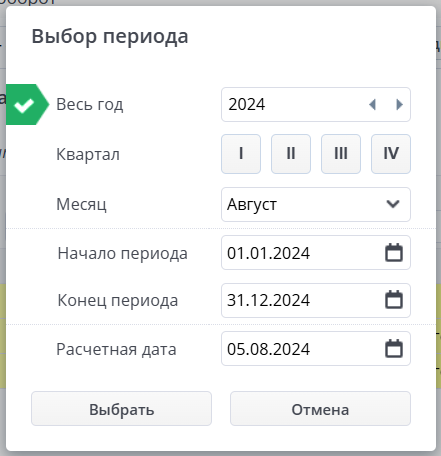
Task: Choose quarter III
Action: (x=341, y=154)
